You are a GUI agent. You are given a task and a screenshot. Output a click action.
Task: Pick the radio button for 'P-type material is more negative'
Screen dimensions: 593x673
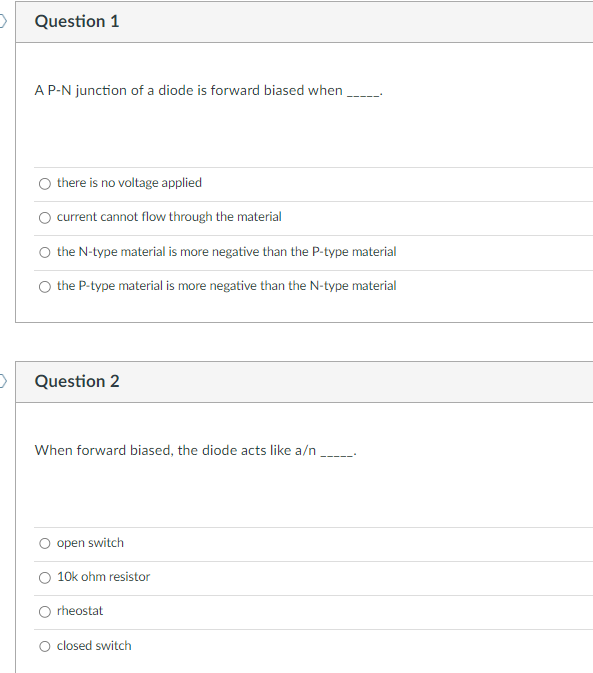pyautogui.click(x=45, y=286)
